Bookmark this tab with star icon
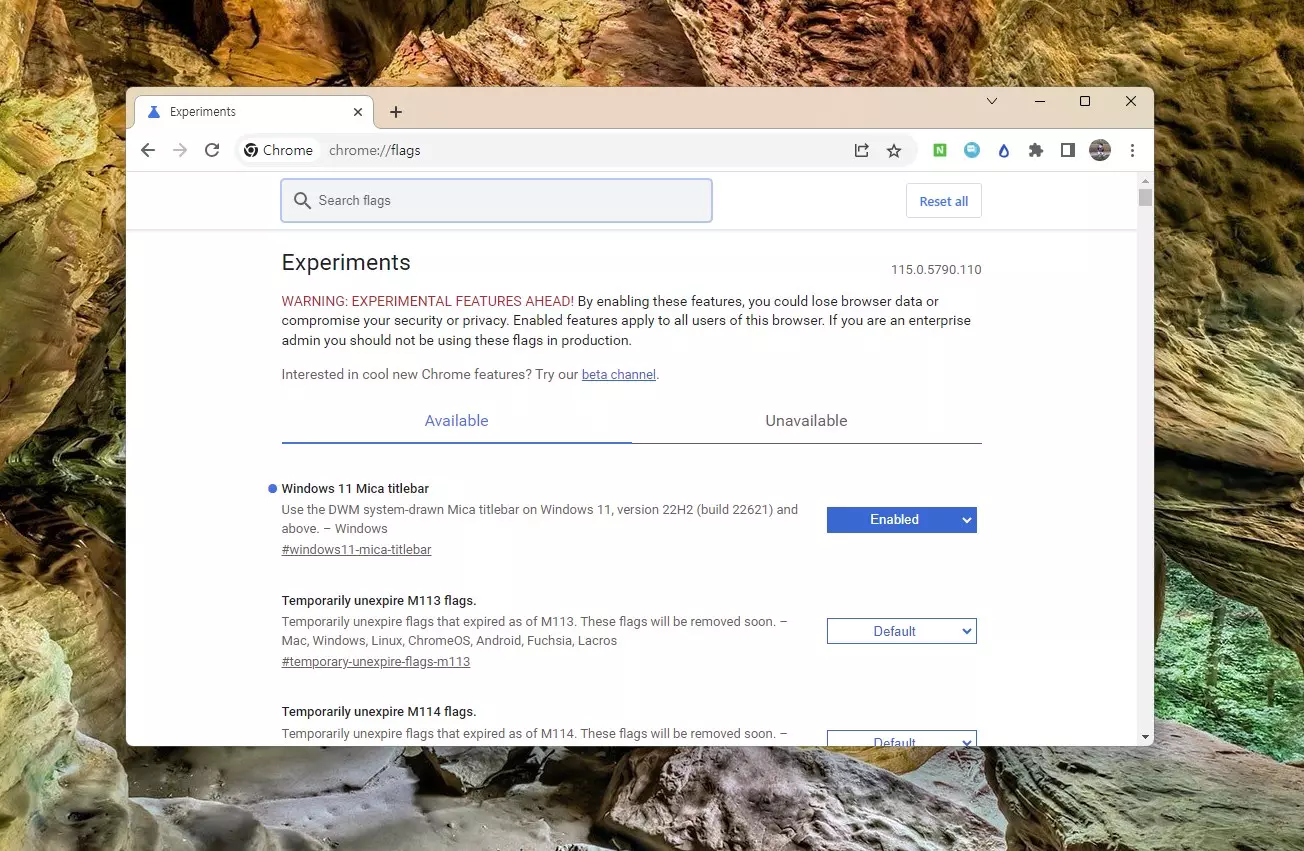 [x=894, y=150]
